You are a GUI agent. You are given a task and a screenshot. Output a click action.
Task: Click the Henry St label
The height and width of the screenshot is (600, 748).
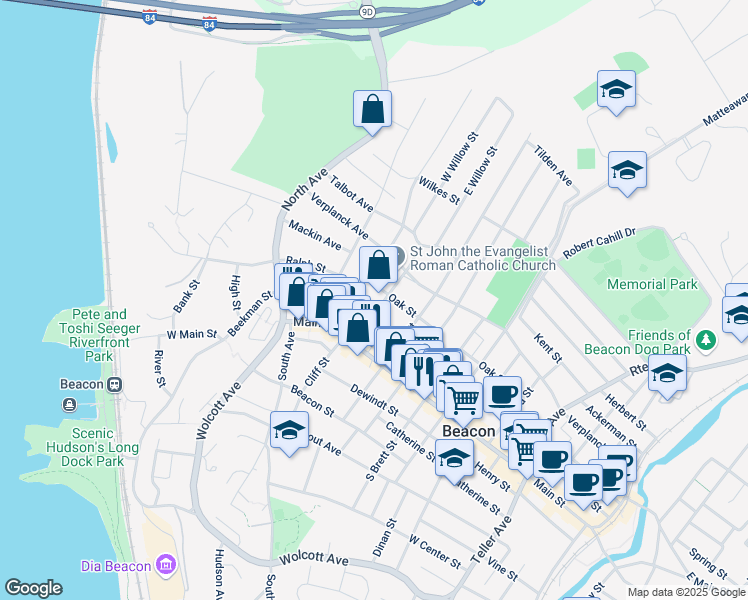pos(492,477)
